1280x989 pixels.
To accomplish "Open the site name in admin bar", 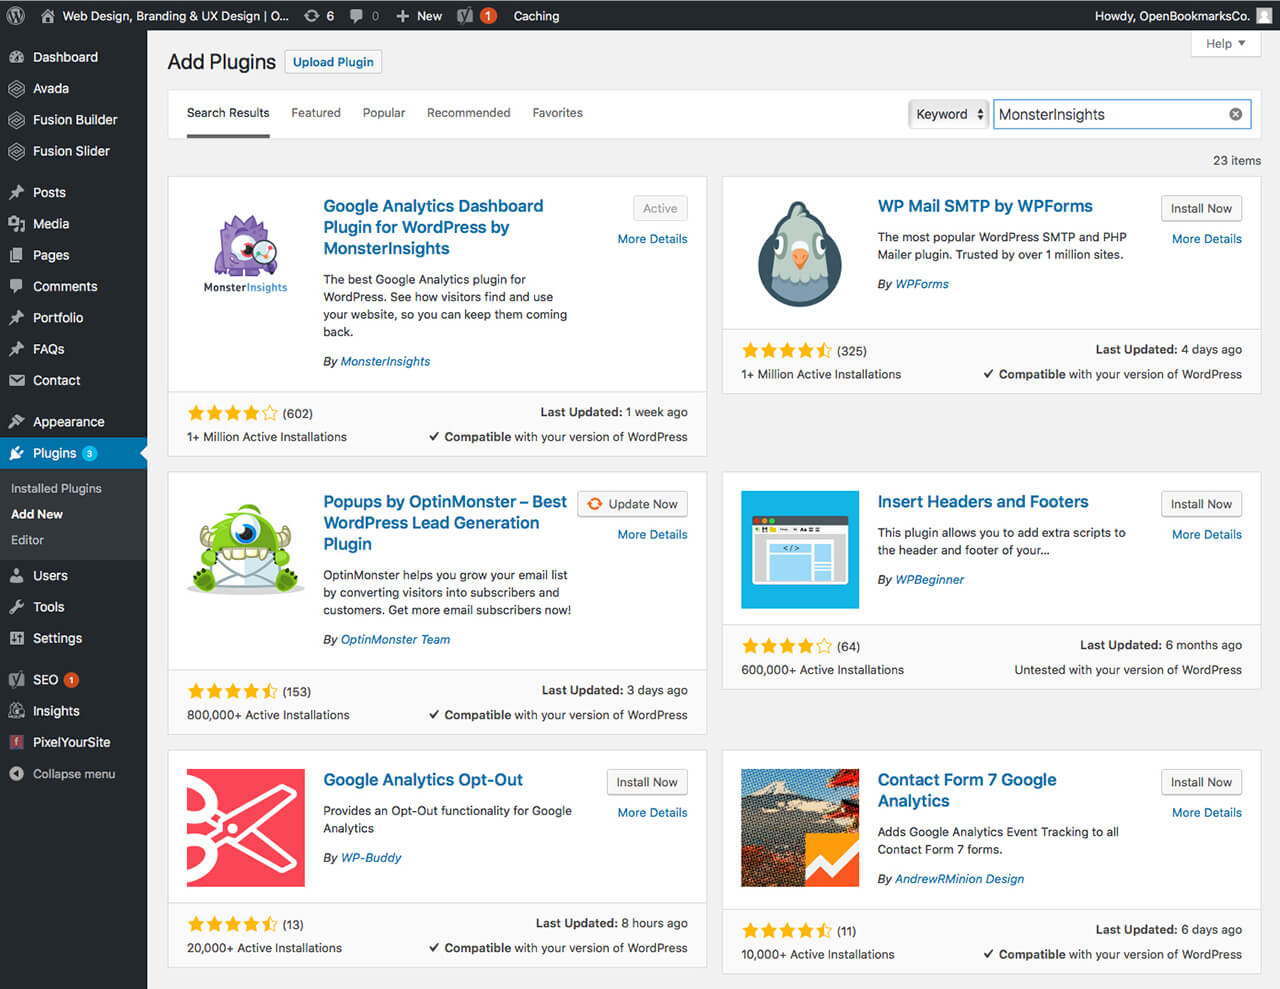I will pos(176,16).
